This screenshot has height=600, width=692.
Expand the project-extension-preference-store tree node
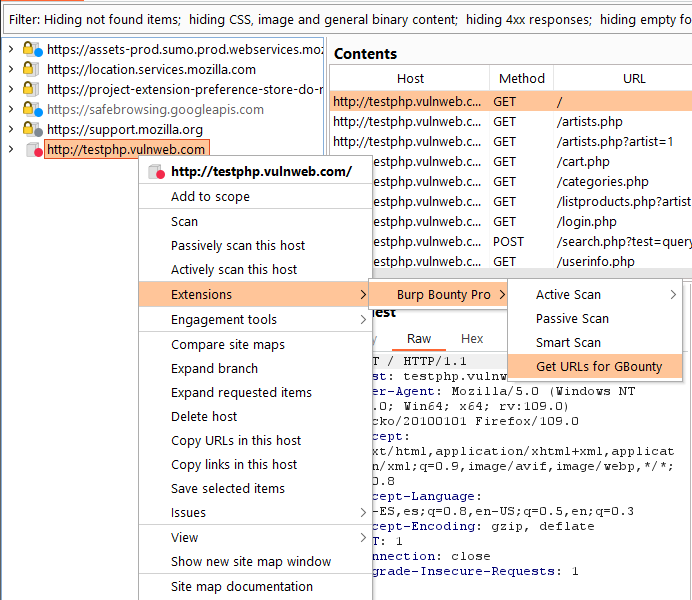click(11, 89)
